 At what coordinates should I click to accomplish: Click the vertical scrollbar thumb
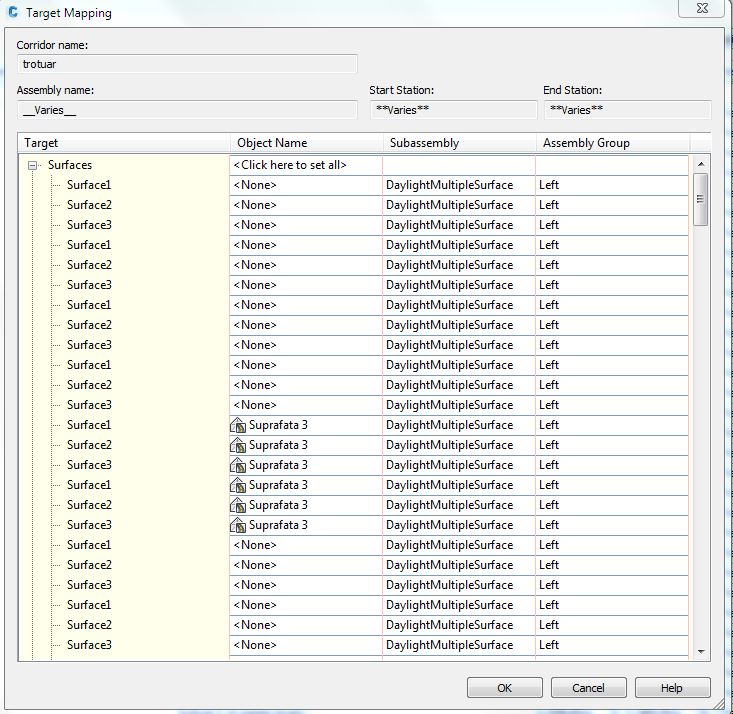coord(700,199)
